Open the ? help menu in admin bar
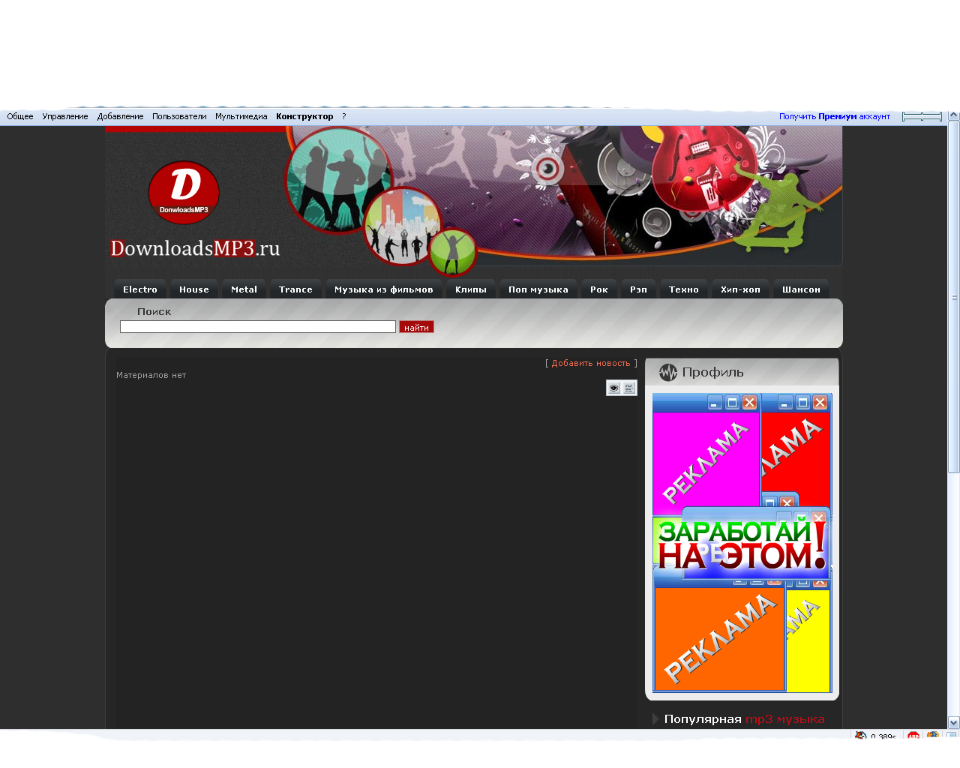Image resolution: width=960 pixels, height=768 pixels. (x=344, y=116)
